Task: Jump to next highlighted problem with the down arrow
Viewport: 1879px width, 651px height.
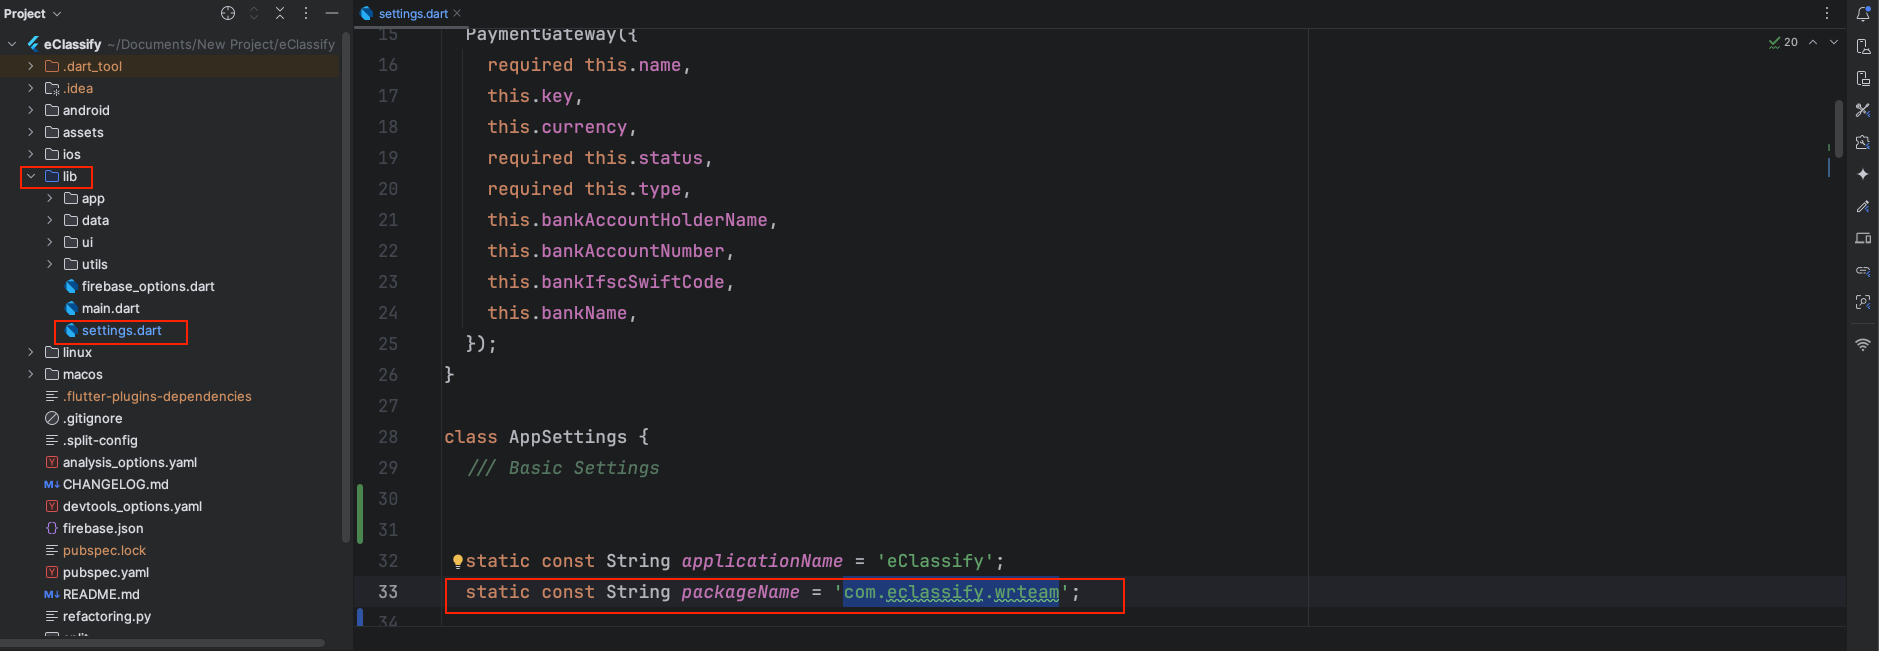Action: click(x=1834, y=42)
